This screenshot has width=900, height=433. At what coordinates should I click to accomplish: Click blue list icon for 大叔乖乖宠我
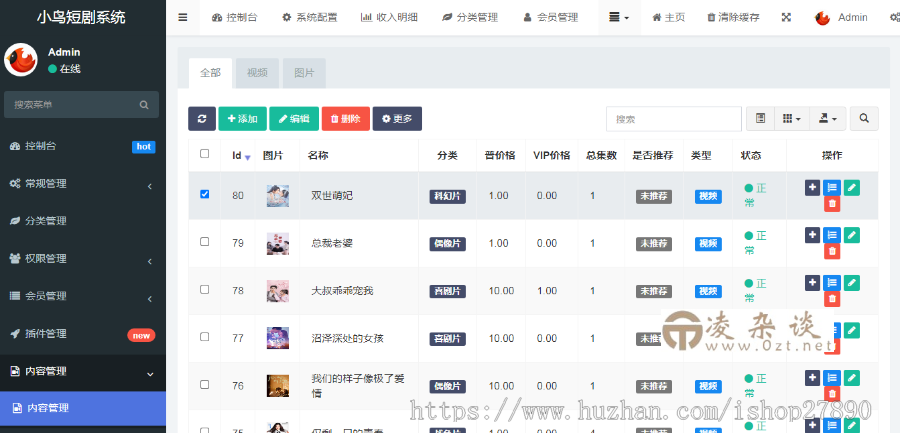click(x=832, y=283)
